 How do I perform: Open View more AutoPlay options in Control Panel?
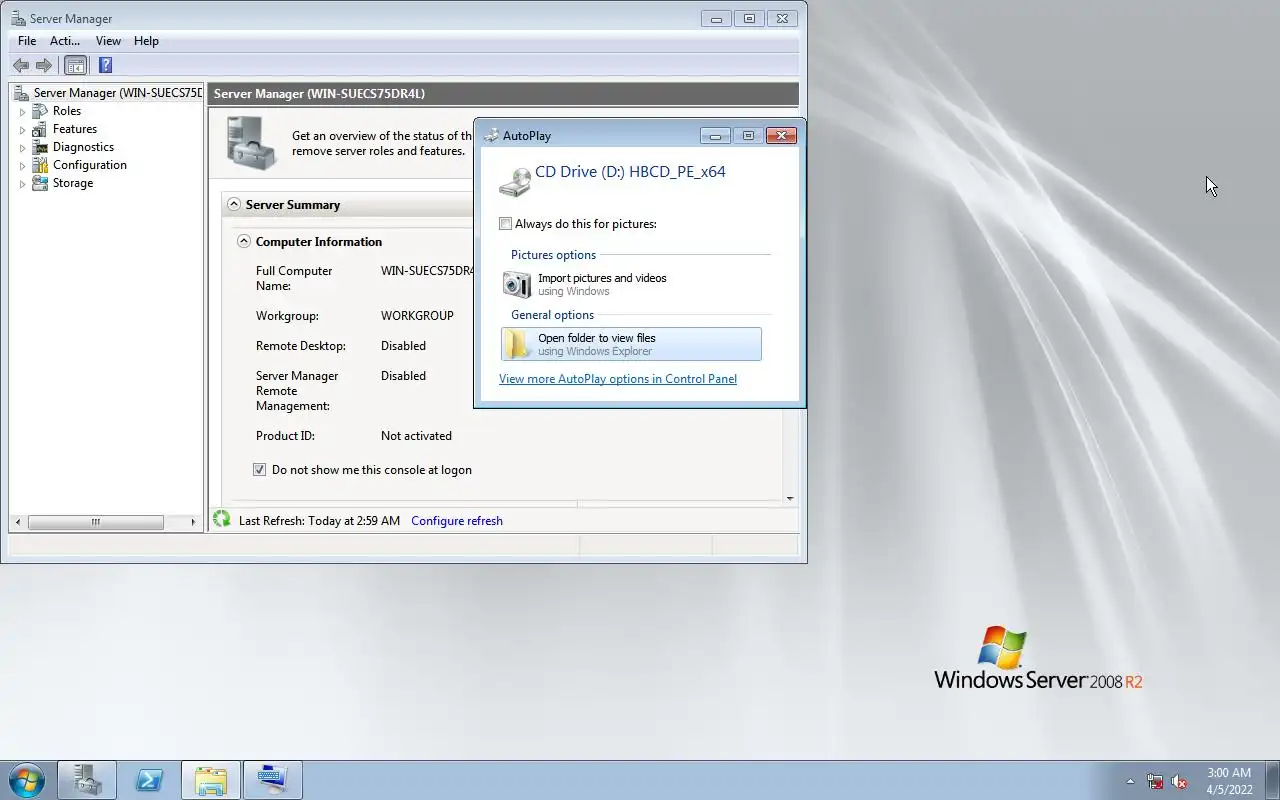618,379
